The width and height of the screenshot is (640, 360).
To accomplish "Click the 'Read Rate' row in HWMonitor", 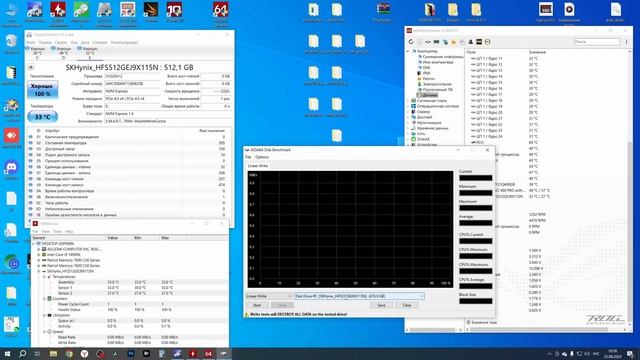I will point(129,338).
